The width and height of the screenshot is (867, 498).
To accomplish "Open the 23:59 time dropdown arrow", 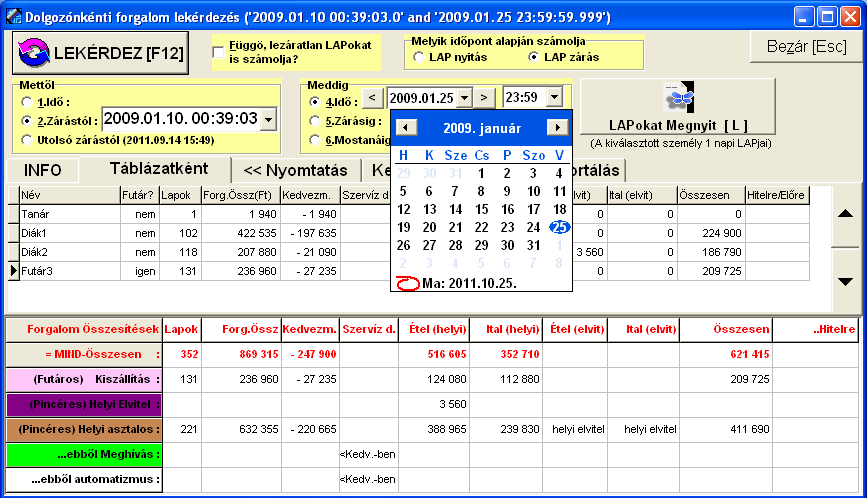I will click(x=554, y=98).
